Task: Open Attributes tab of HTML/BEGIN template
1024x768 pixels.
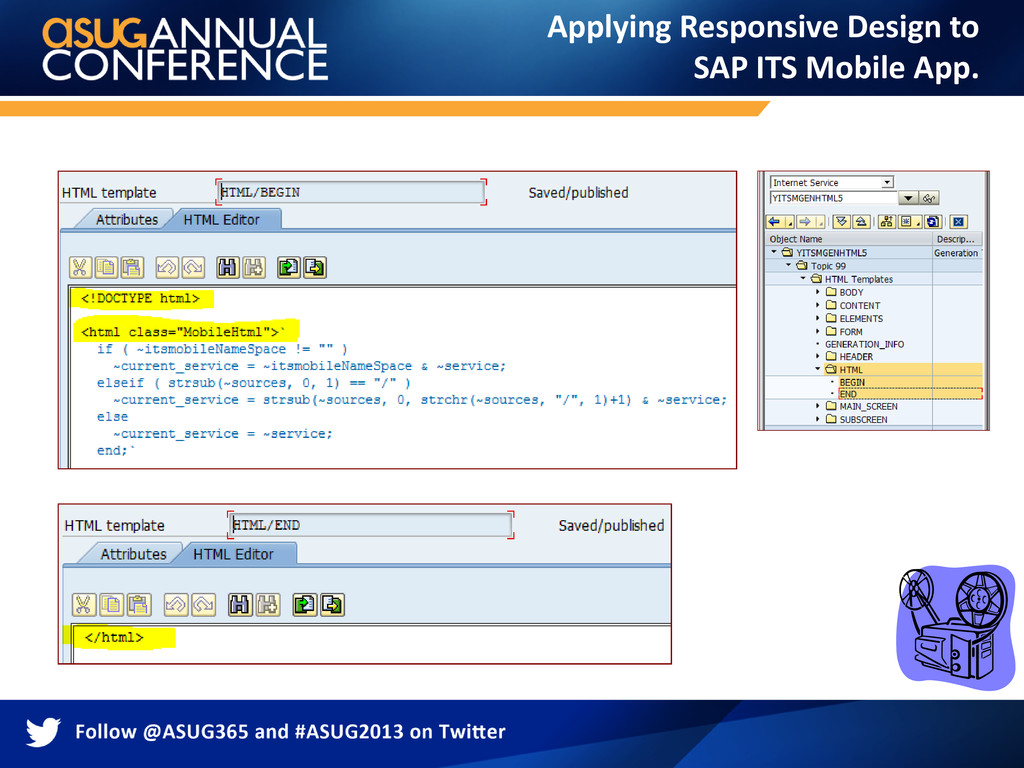Action: point(127,219)
